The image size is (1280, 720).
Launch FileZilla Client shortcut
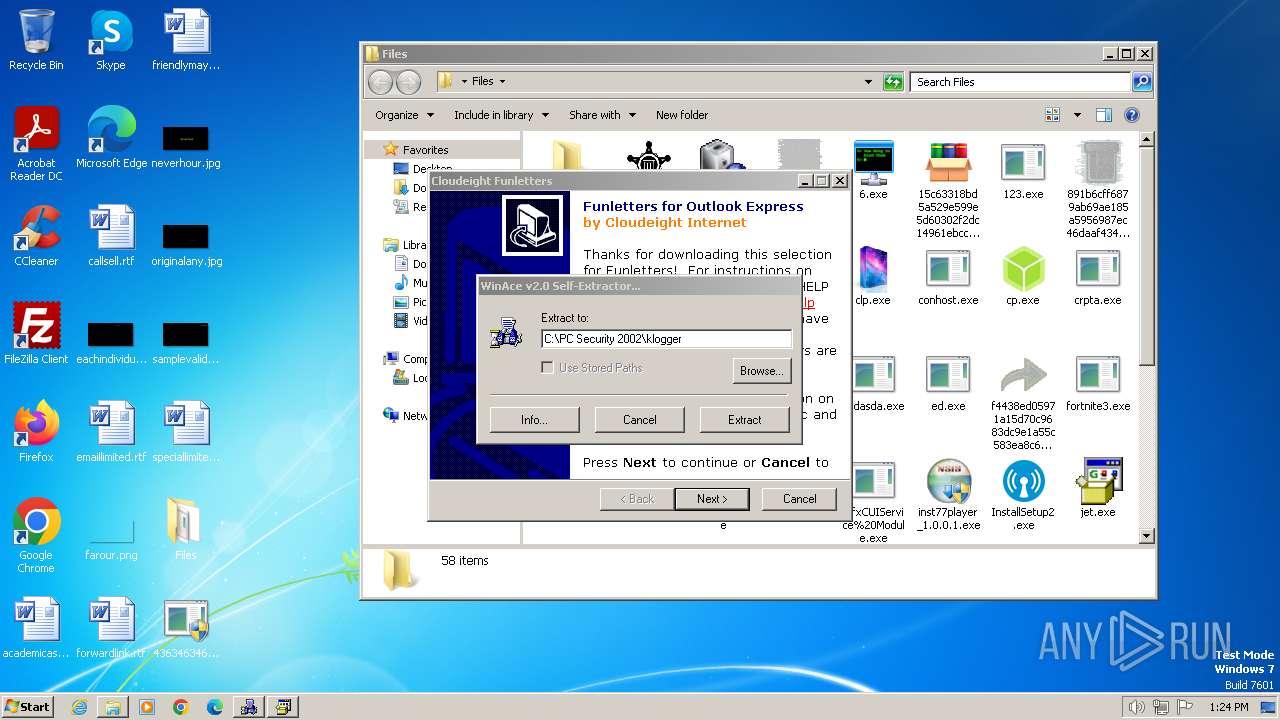pyautogui.click(x=36, y=334)
